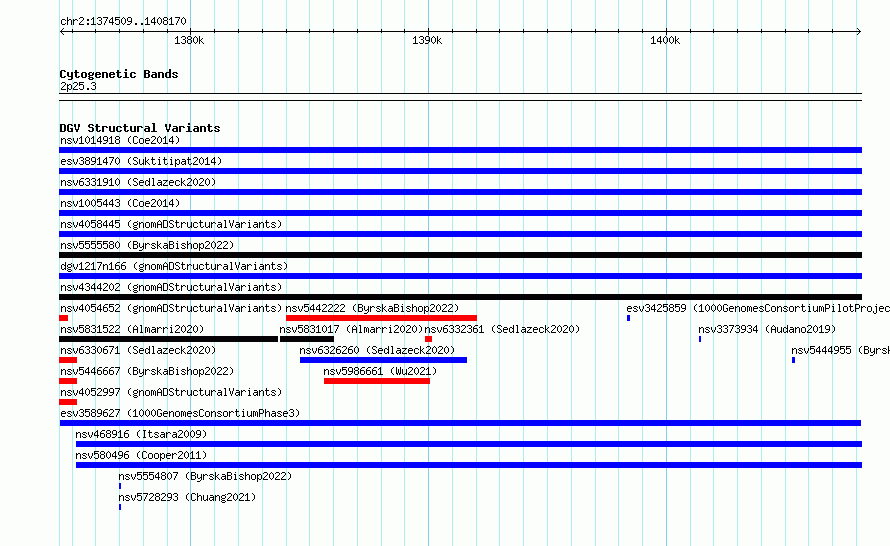The width and height of the screenshot is (890, 546).
Task: Click the left arrow on the ruler
Action: pos(62,32)
